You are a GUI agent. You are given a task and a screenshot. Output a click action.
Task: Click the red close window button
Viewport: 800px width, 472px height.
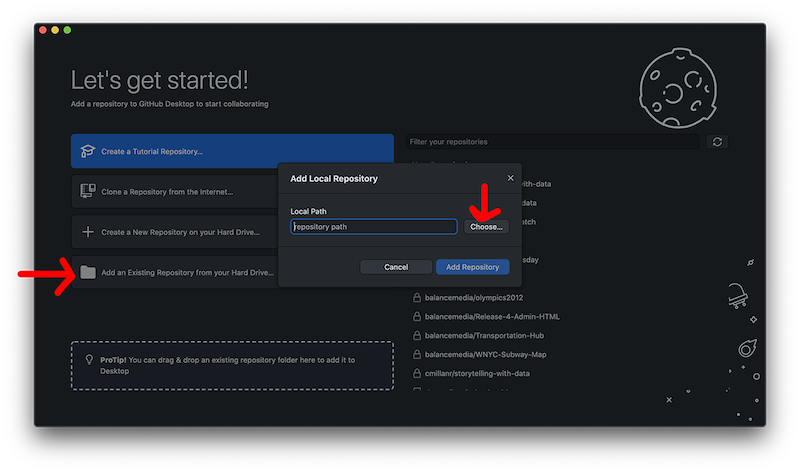click(x=43, y=30)
